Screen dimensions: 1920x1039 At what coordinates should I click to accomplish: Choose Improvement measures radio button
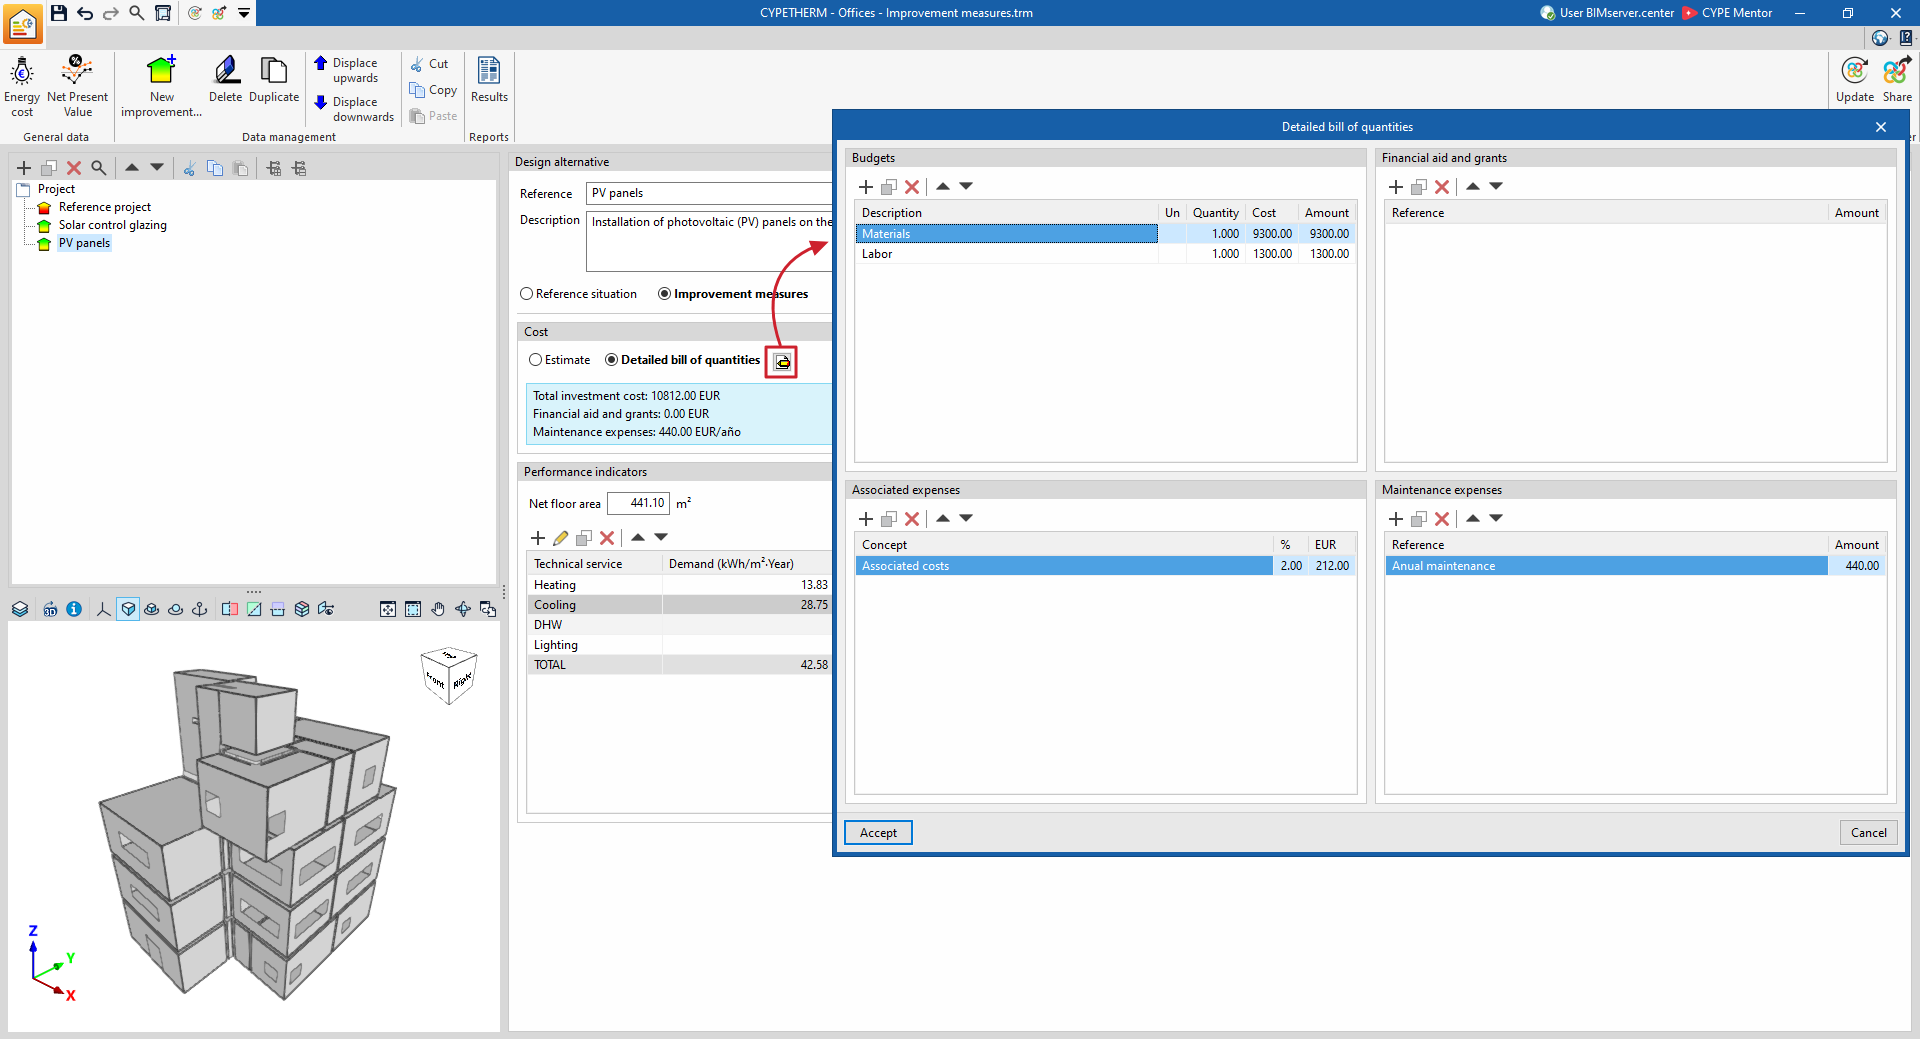click(733, 294)
